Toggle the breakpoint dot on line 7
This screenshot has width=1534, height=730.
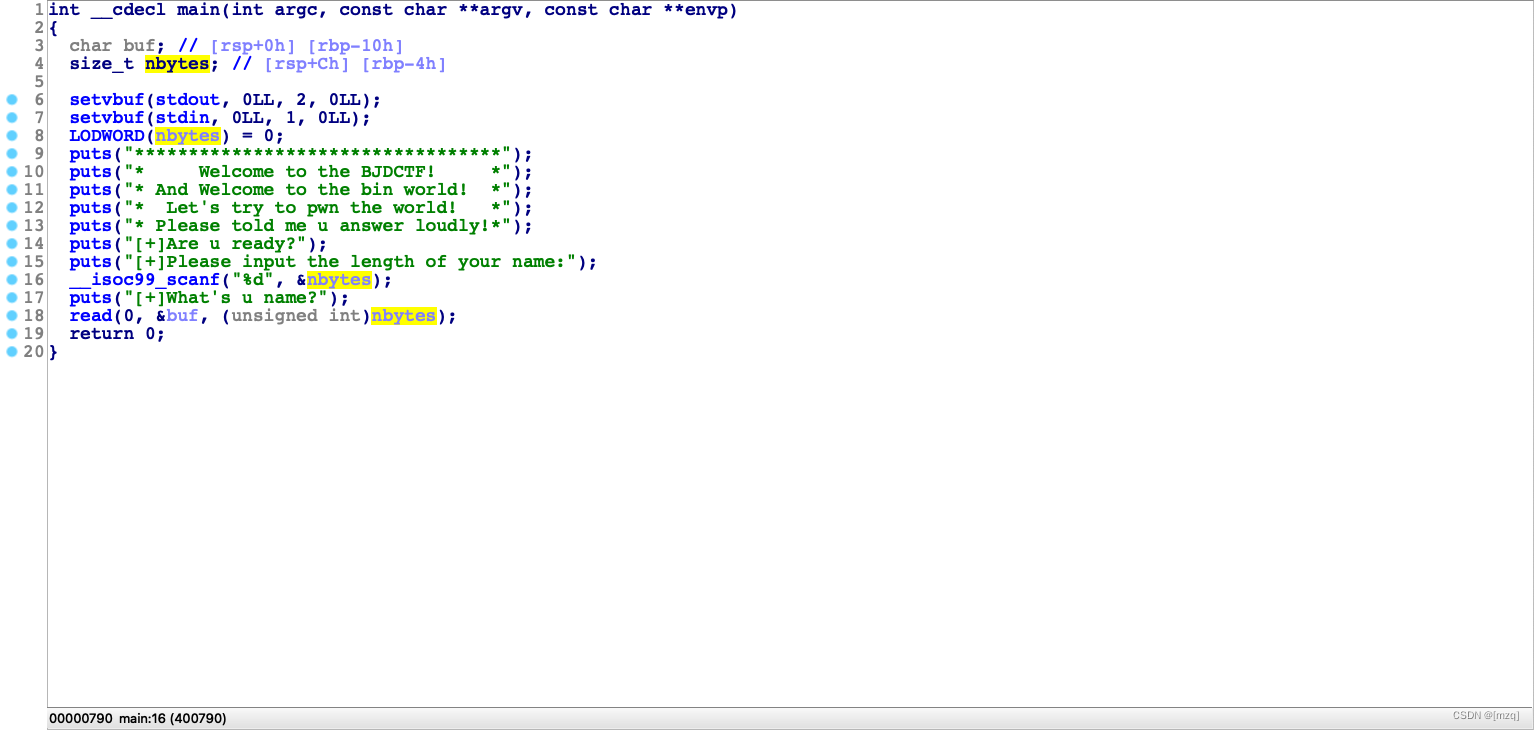tap(12, 118)
